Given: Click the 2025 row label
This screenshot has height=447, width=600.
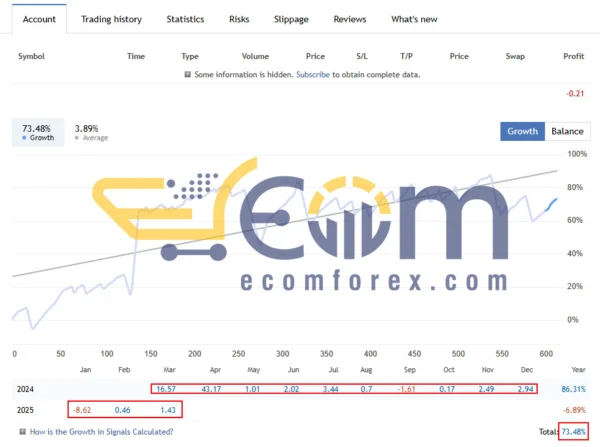Looking at the screenshot, I should (x=25, y=410).
